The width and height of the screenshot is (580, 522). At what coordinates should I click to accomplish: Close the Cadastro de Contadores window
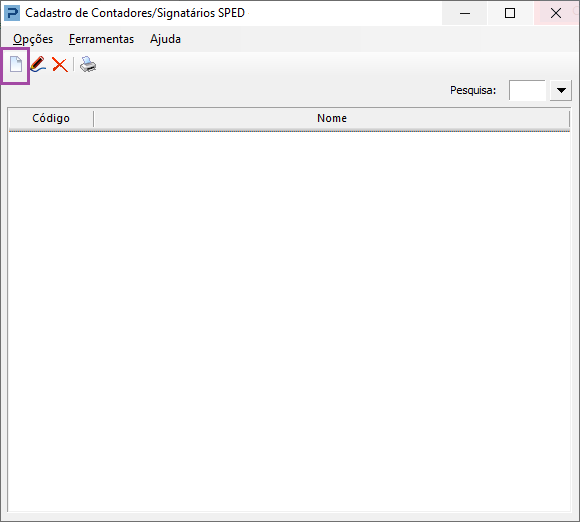tap(556, 13)
